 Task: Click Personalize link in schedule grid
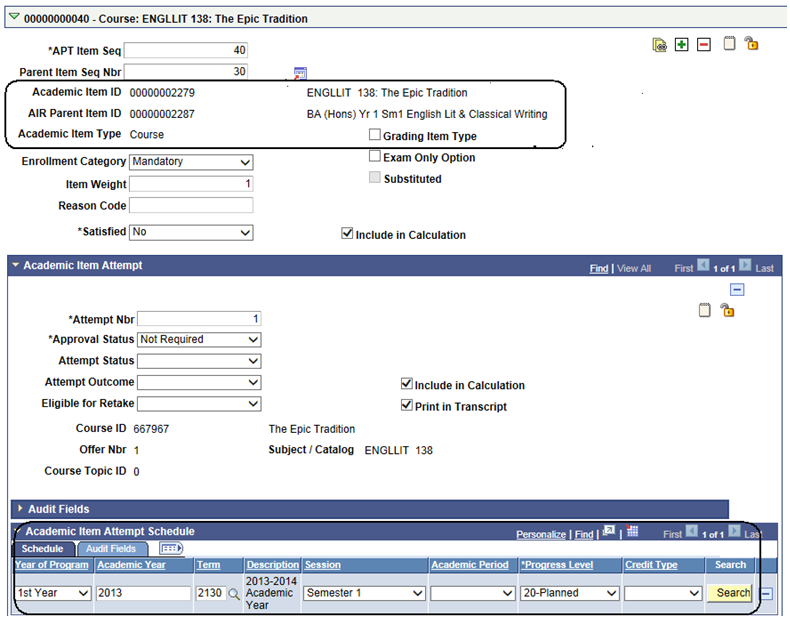click(541, 534)
